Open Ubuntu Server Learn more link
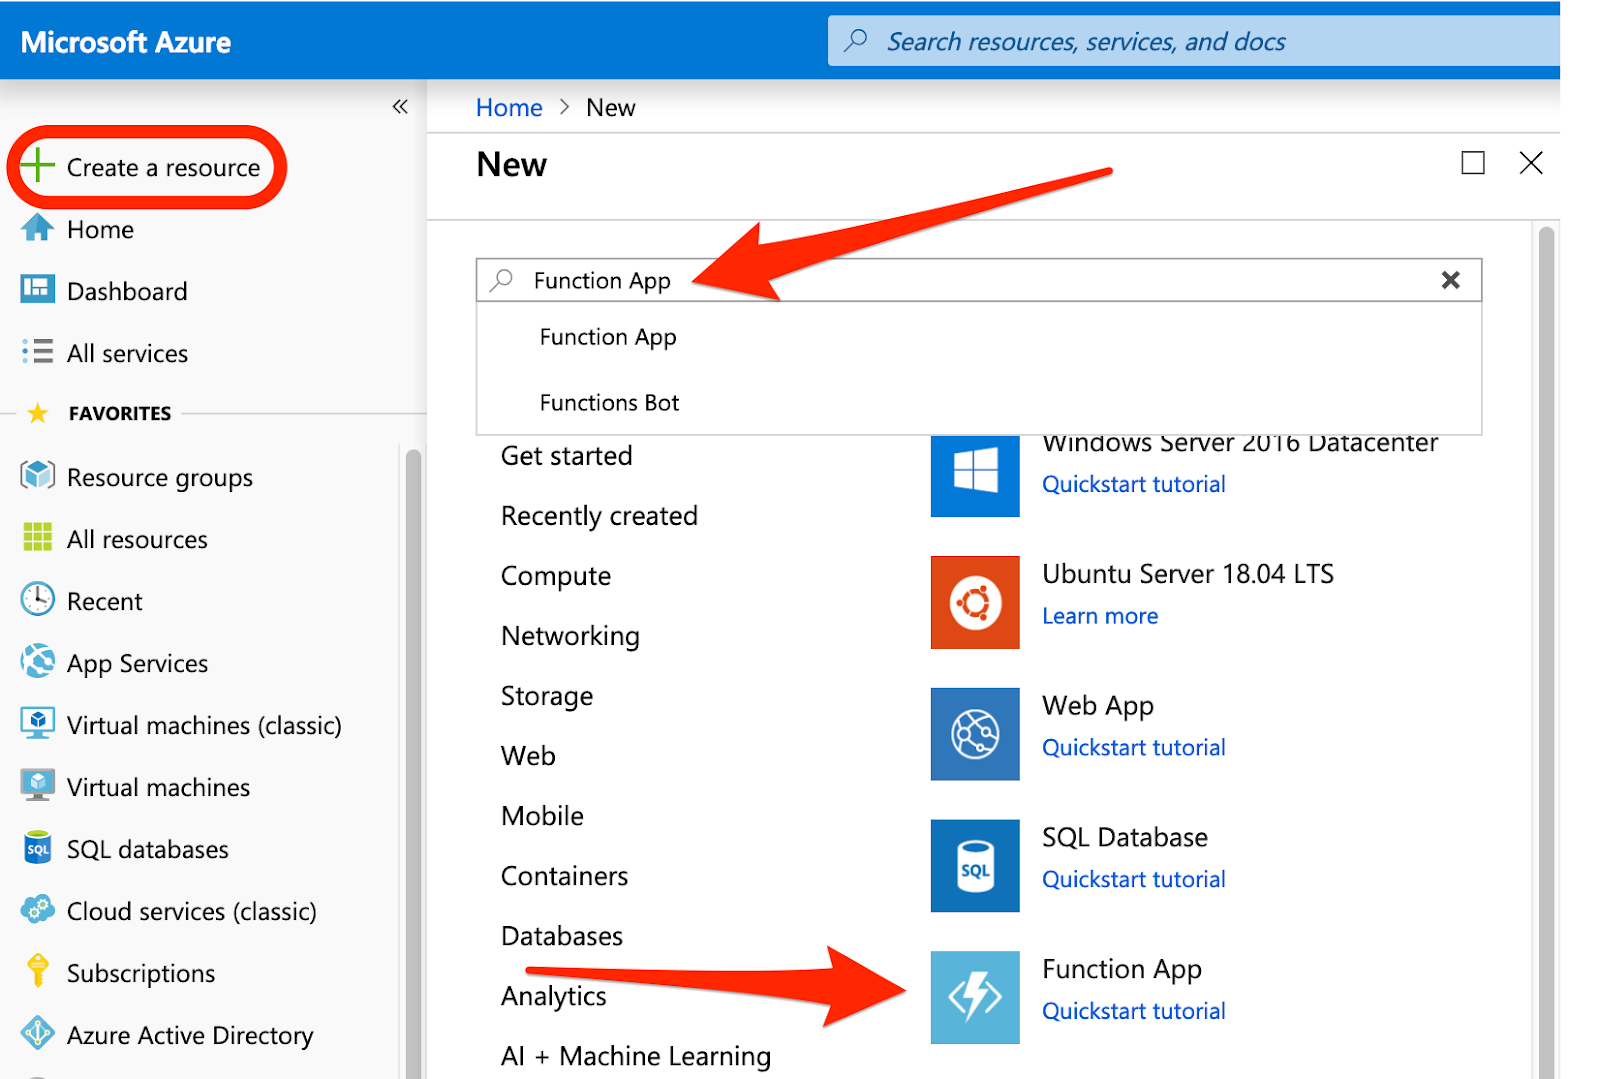Image resolution: width=1600 pixels, height=1079 pixels. [x=1100, y=616]
